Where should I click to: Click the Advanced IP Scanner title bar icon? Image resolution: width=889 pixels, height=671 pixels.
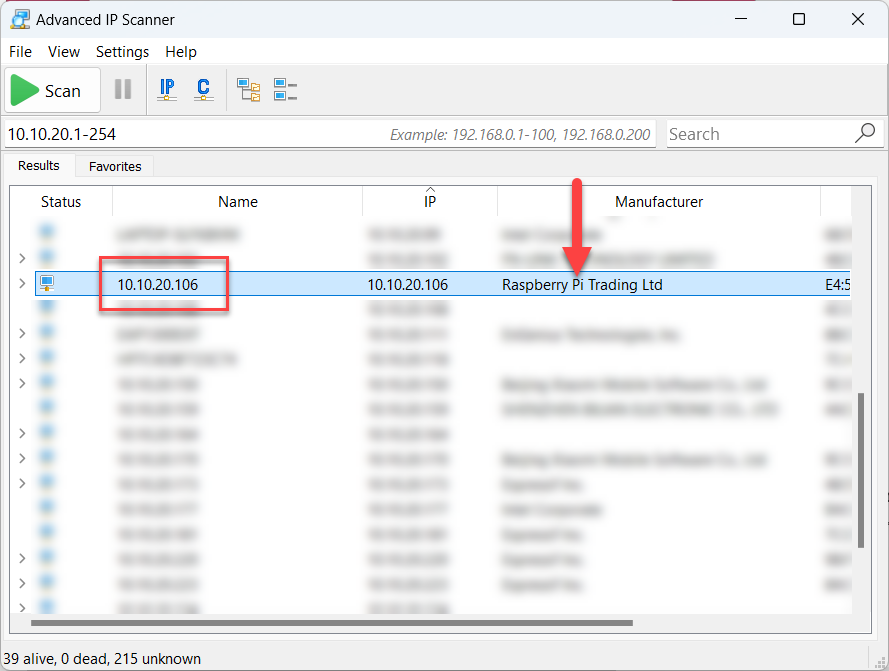(x=20, y=19)
